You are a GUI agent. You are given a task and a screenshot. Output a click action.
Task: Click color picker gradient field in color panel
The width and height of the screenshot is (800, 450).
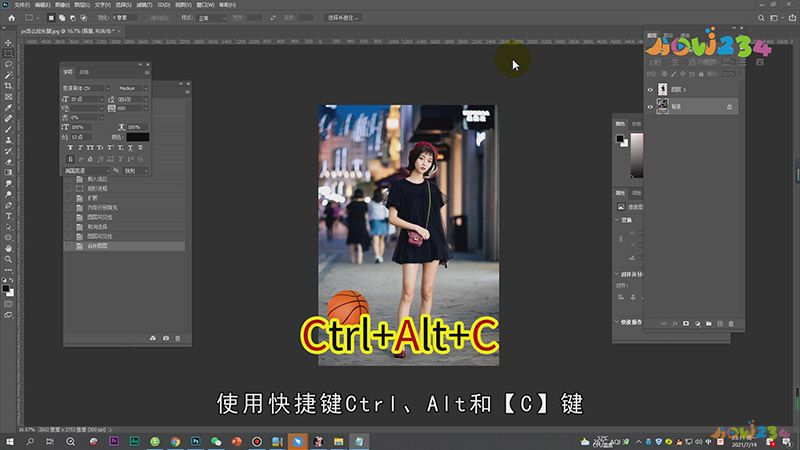(636, 155)
